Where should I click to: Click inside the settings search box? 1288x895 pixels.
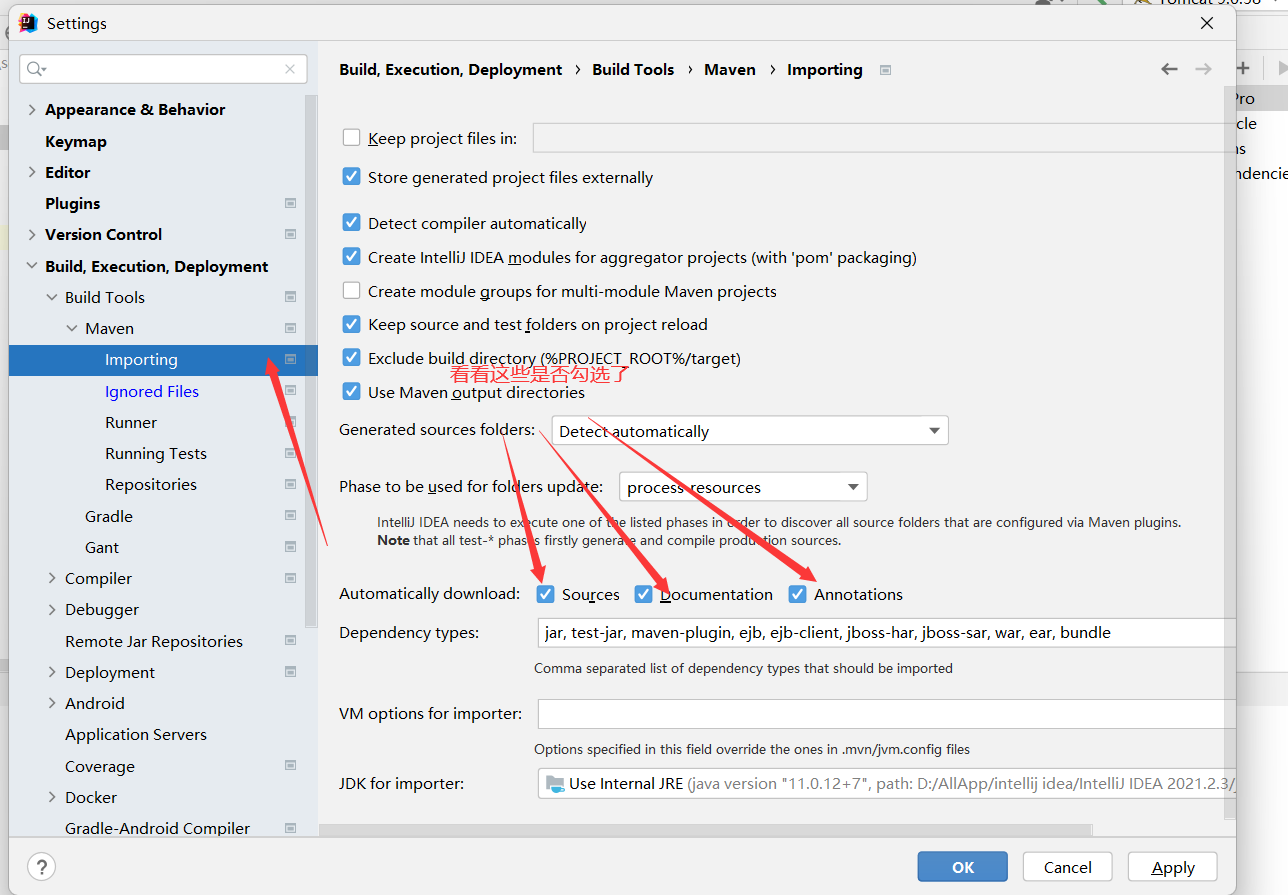(164, 69)
